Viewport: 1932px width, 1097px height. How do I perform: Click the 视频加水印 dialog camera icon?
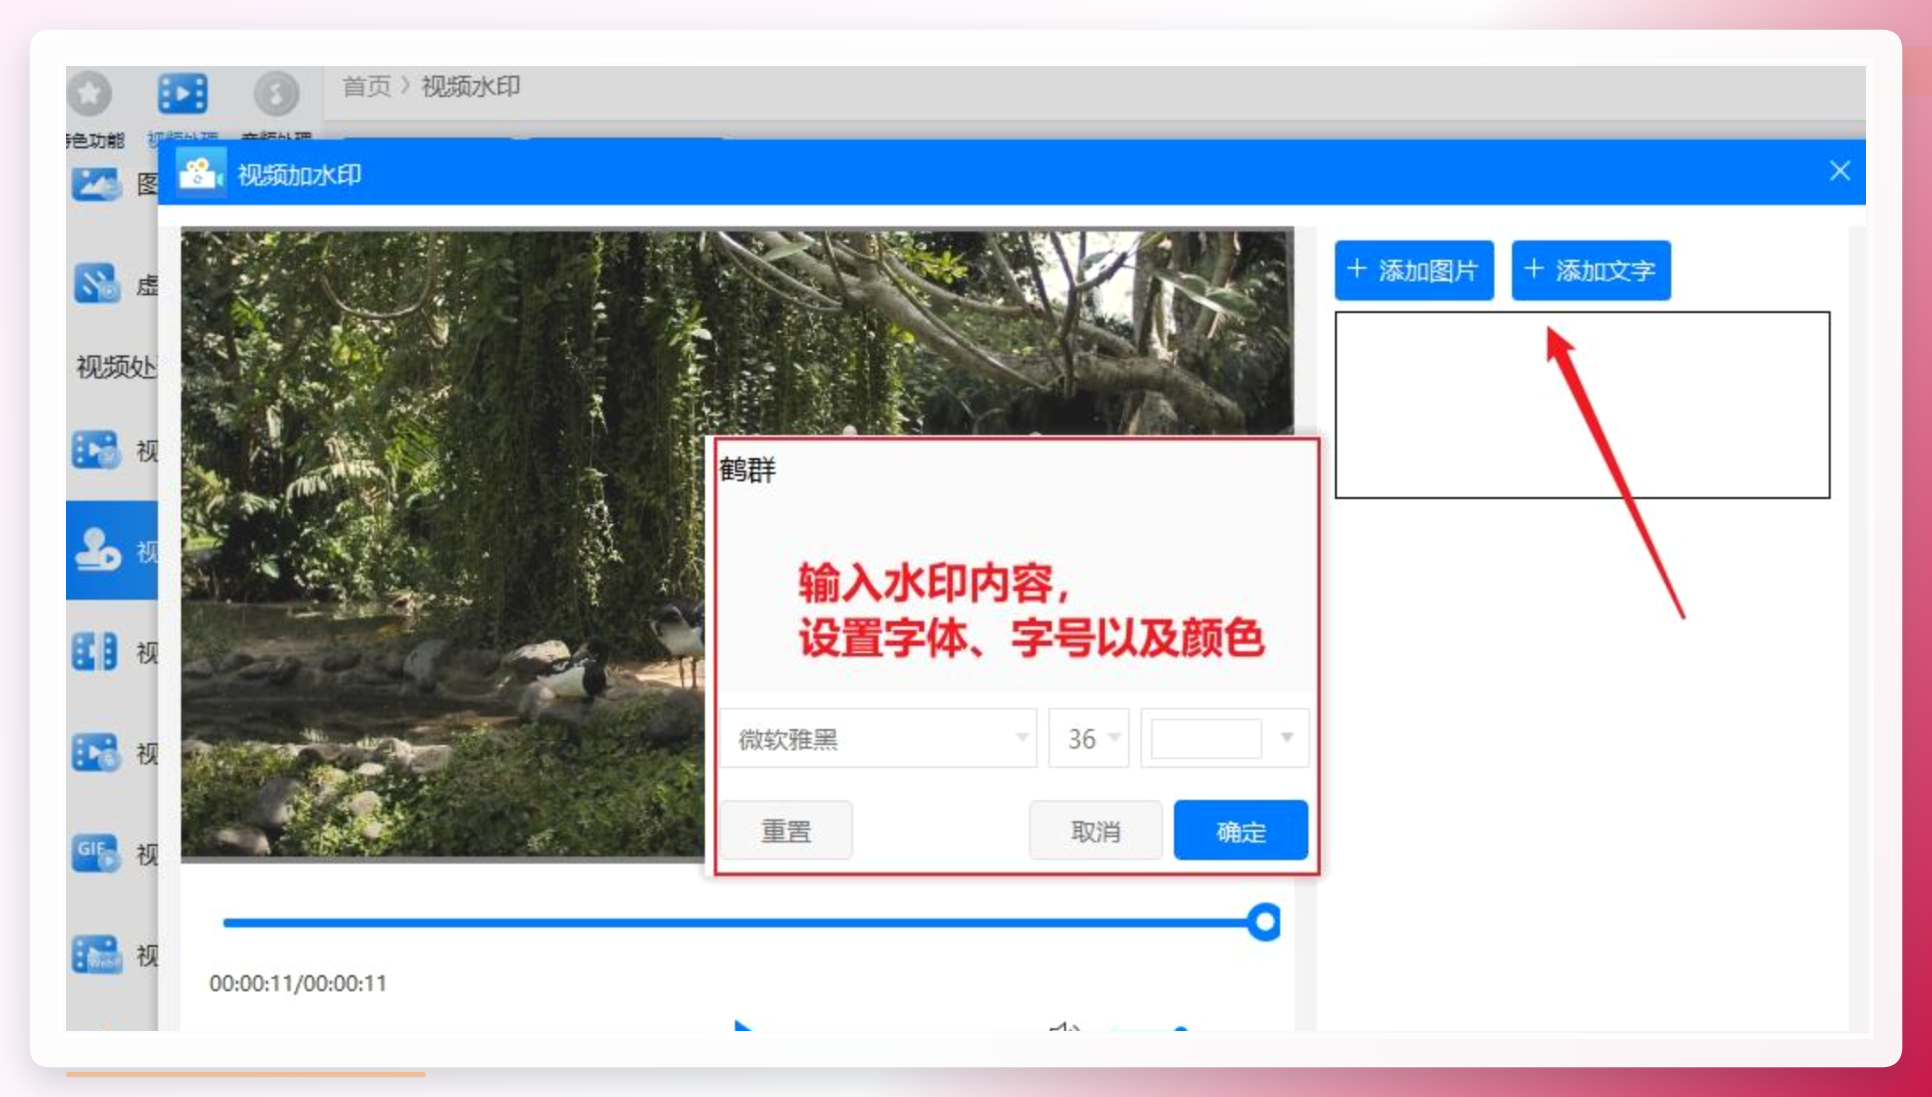tap(200, 173)
